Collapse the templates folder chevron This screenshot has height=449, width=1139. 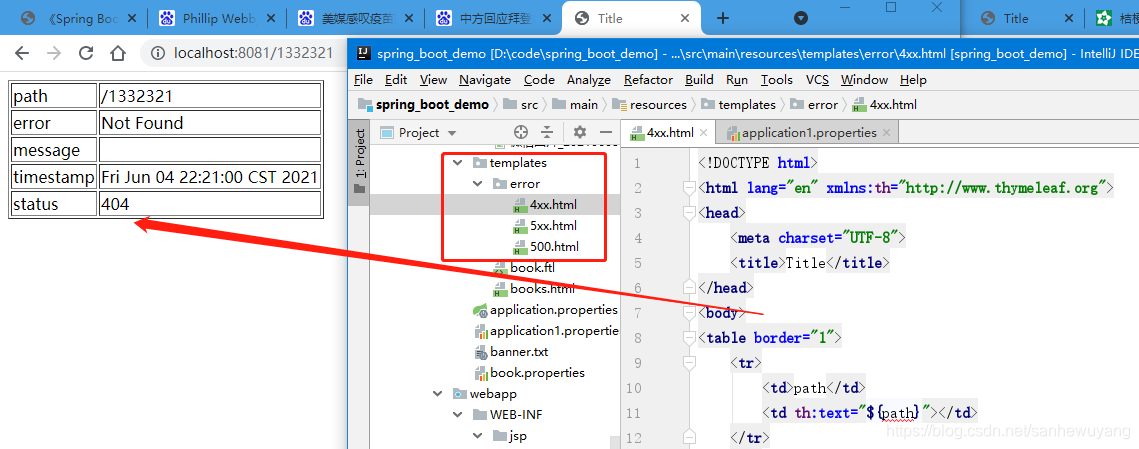[458, 163]
